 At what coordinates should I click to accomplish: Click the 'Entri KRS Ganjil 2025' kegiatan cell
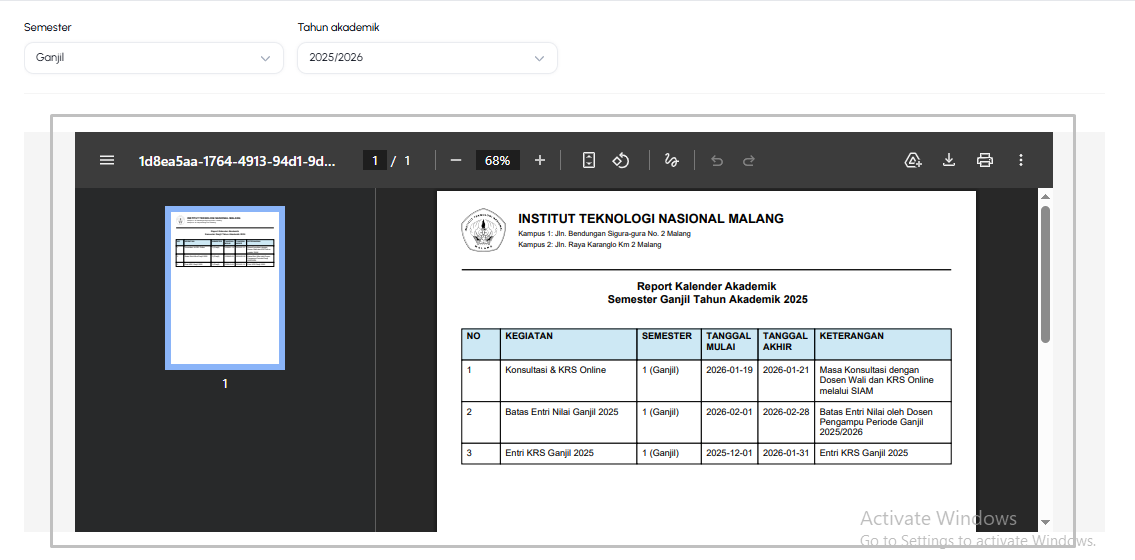click(568, 454)
